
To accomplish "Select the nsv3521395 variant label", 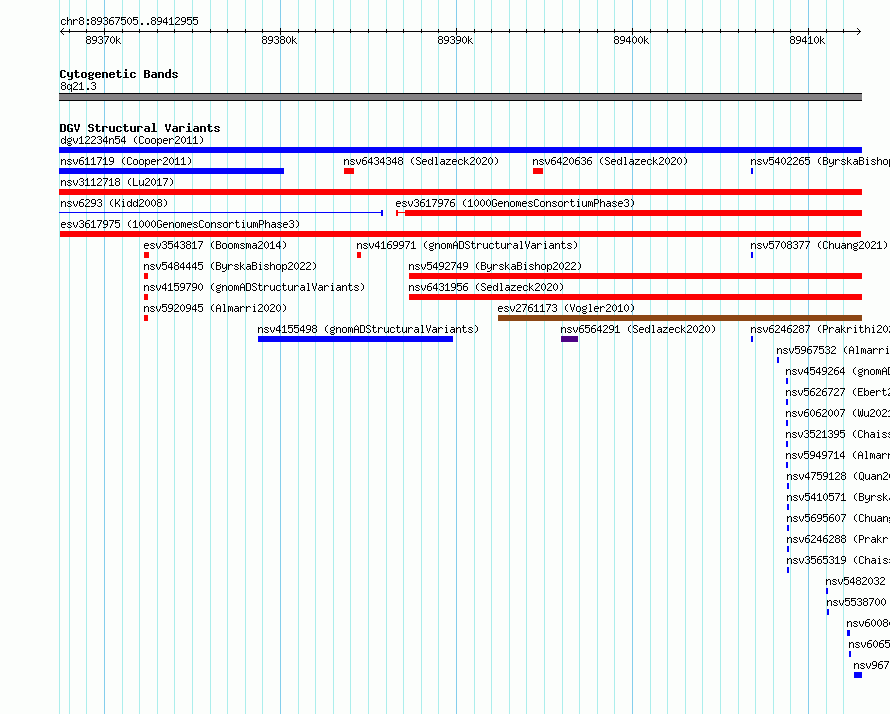I will (x=838, y=434).
